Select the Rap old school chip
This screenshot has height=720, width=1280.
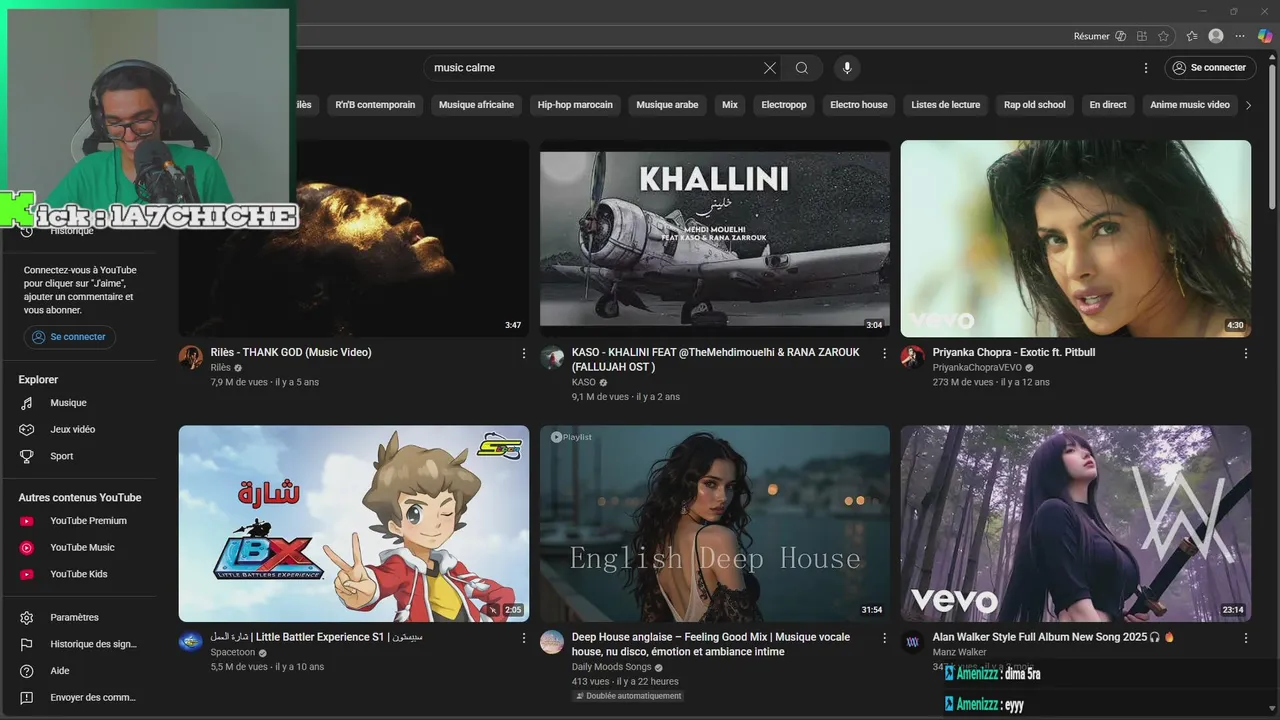tap(1035, 105)
